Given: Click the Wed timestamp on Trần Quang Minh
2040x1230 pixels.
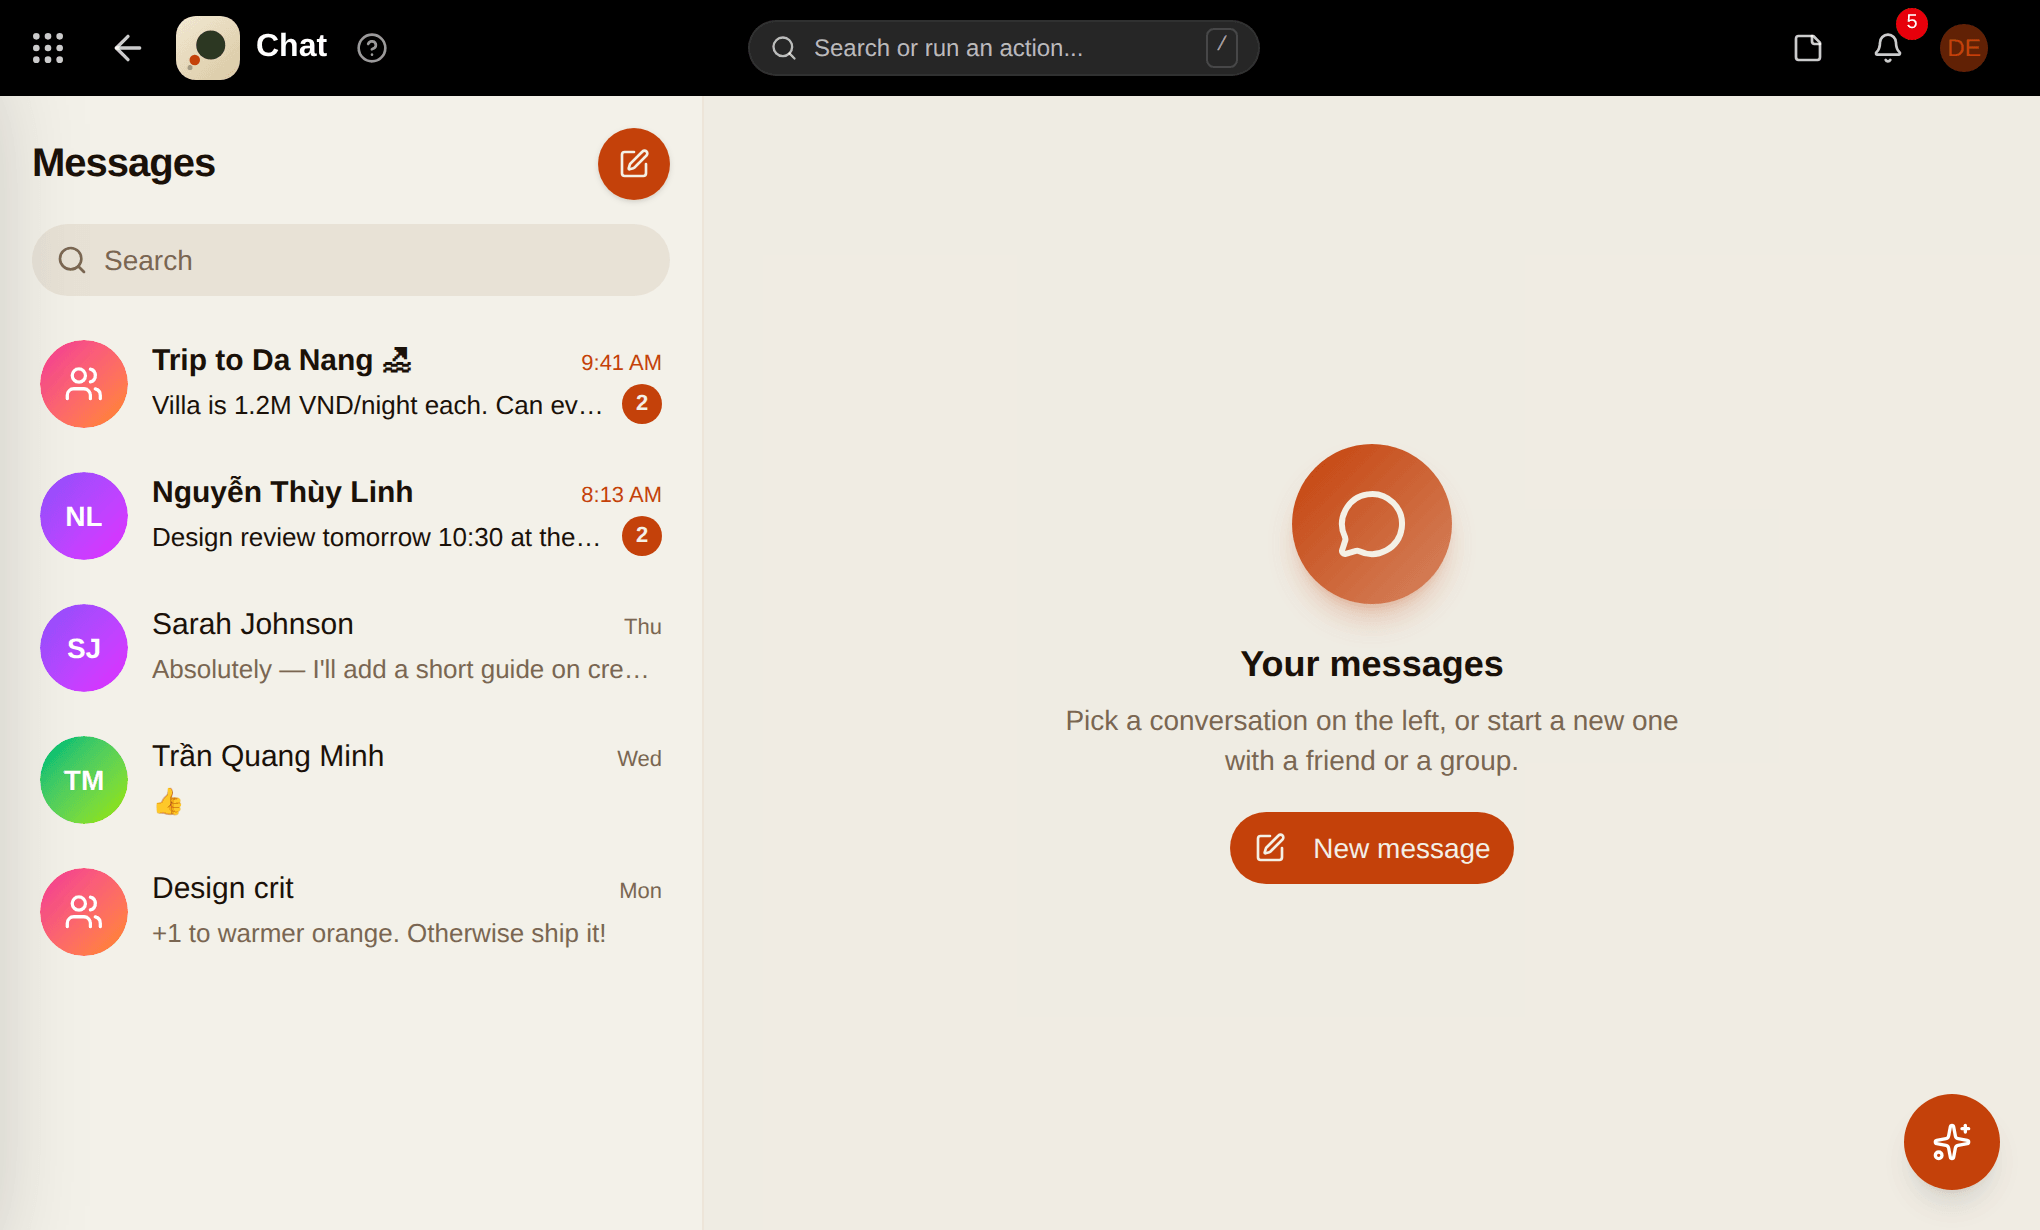Looking at the screenshot, I should click(639, 759).
